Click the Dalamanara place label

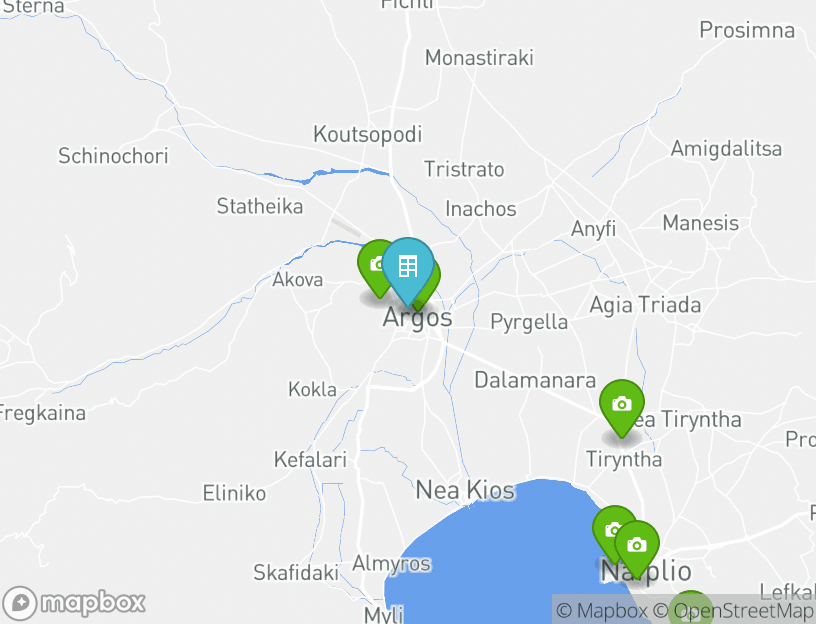tap(535, 380)
